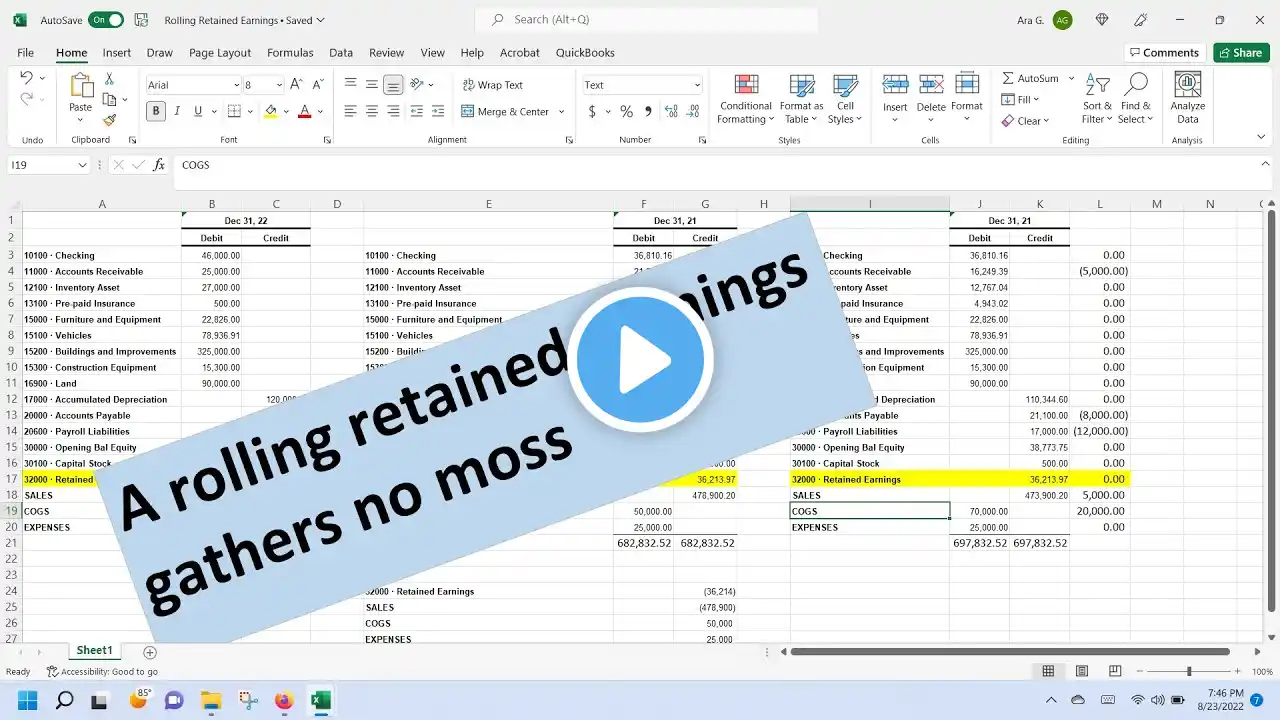The height and width of the screenshot is (720, 1280).
Task: Add a new sheet
Action: [150, 652]
